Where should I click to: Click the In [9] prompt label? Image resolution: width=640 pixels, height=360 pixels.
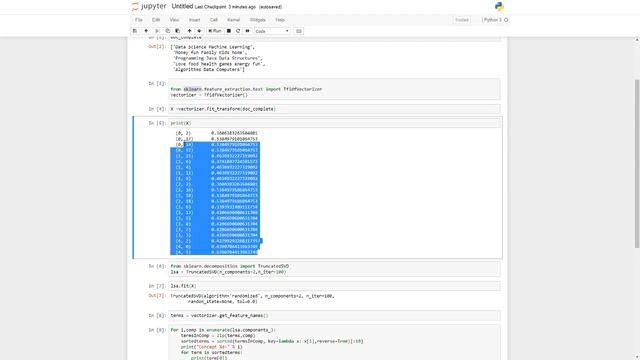[x=157, y=330]
